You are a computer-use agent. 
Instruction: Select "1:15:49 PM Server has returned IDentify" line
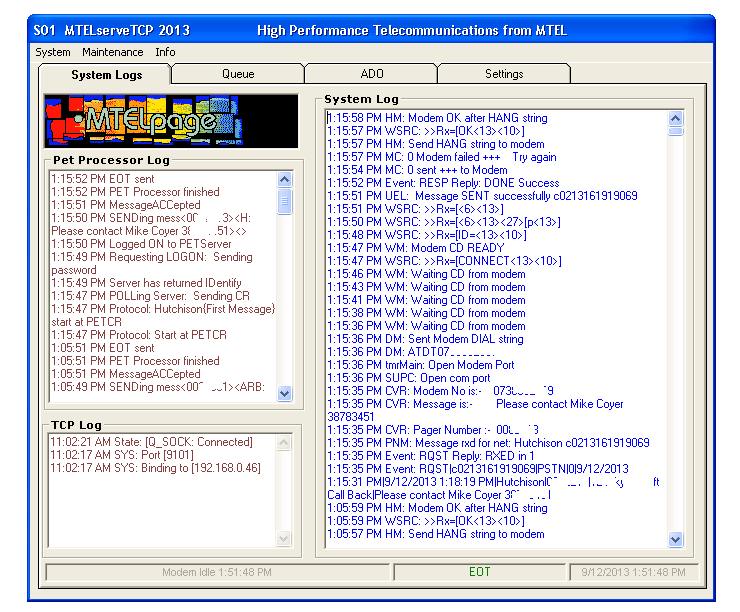pos(146,283)
